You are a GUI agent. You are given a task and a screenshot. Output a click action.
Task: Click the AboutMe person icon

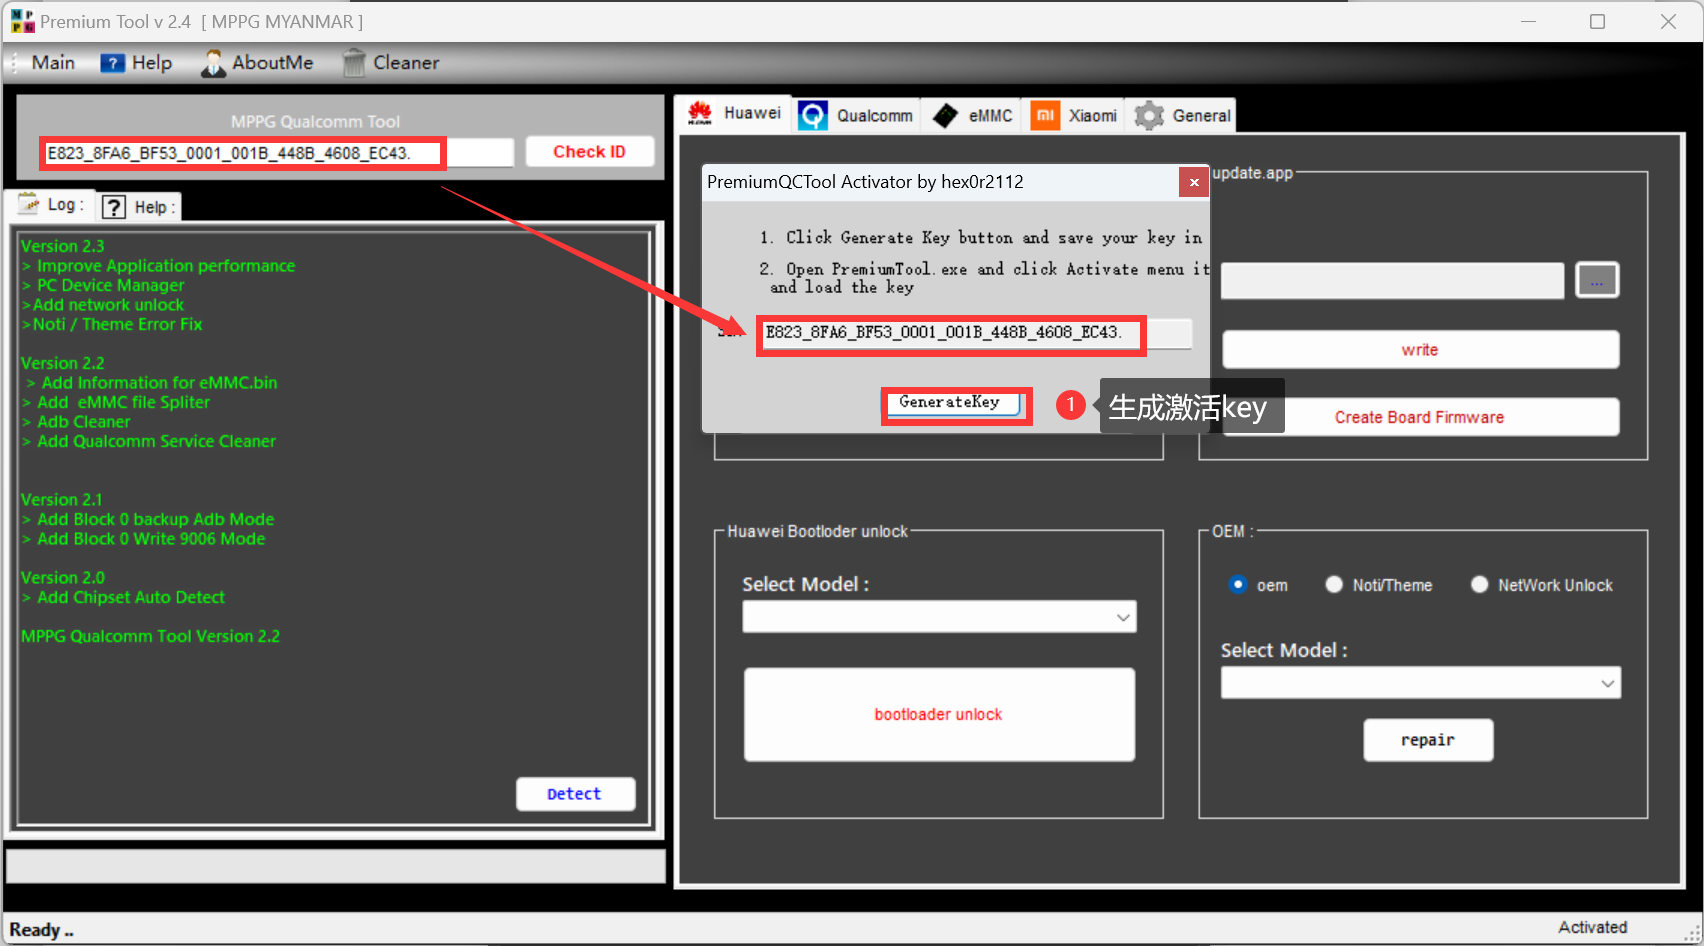[213, 63]
